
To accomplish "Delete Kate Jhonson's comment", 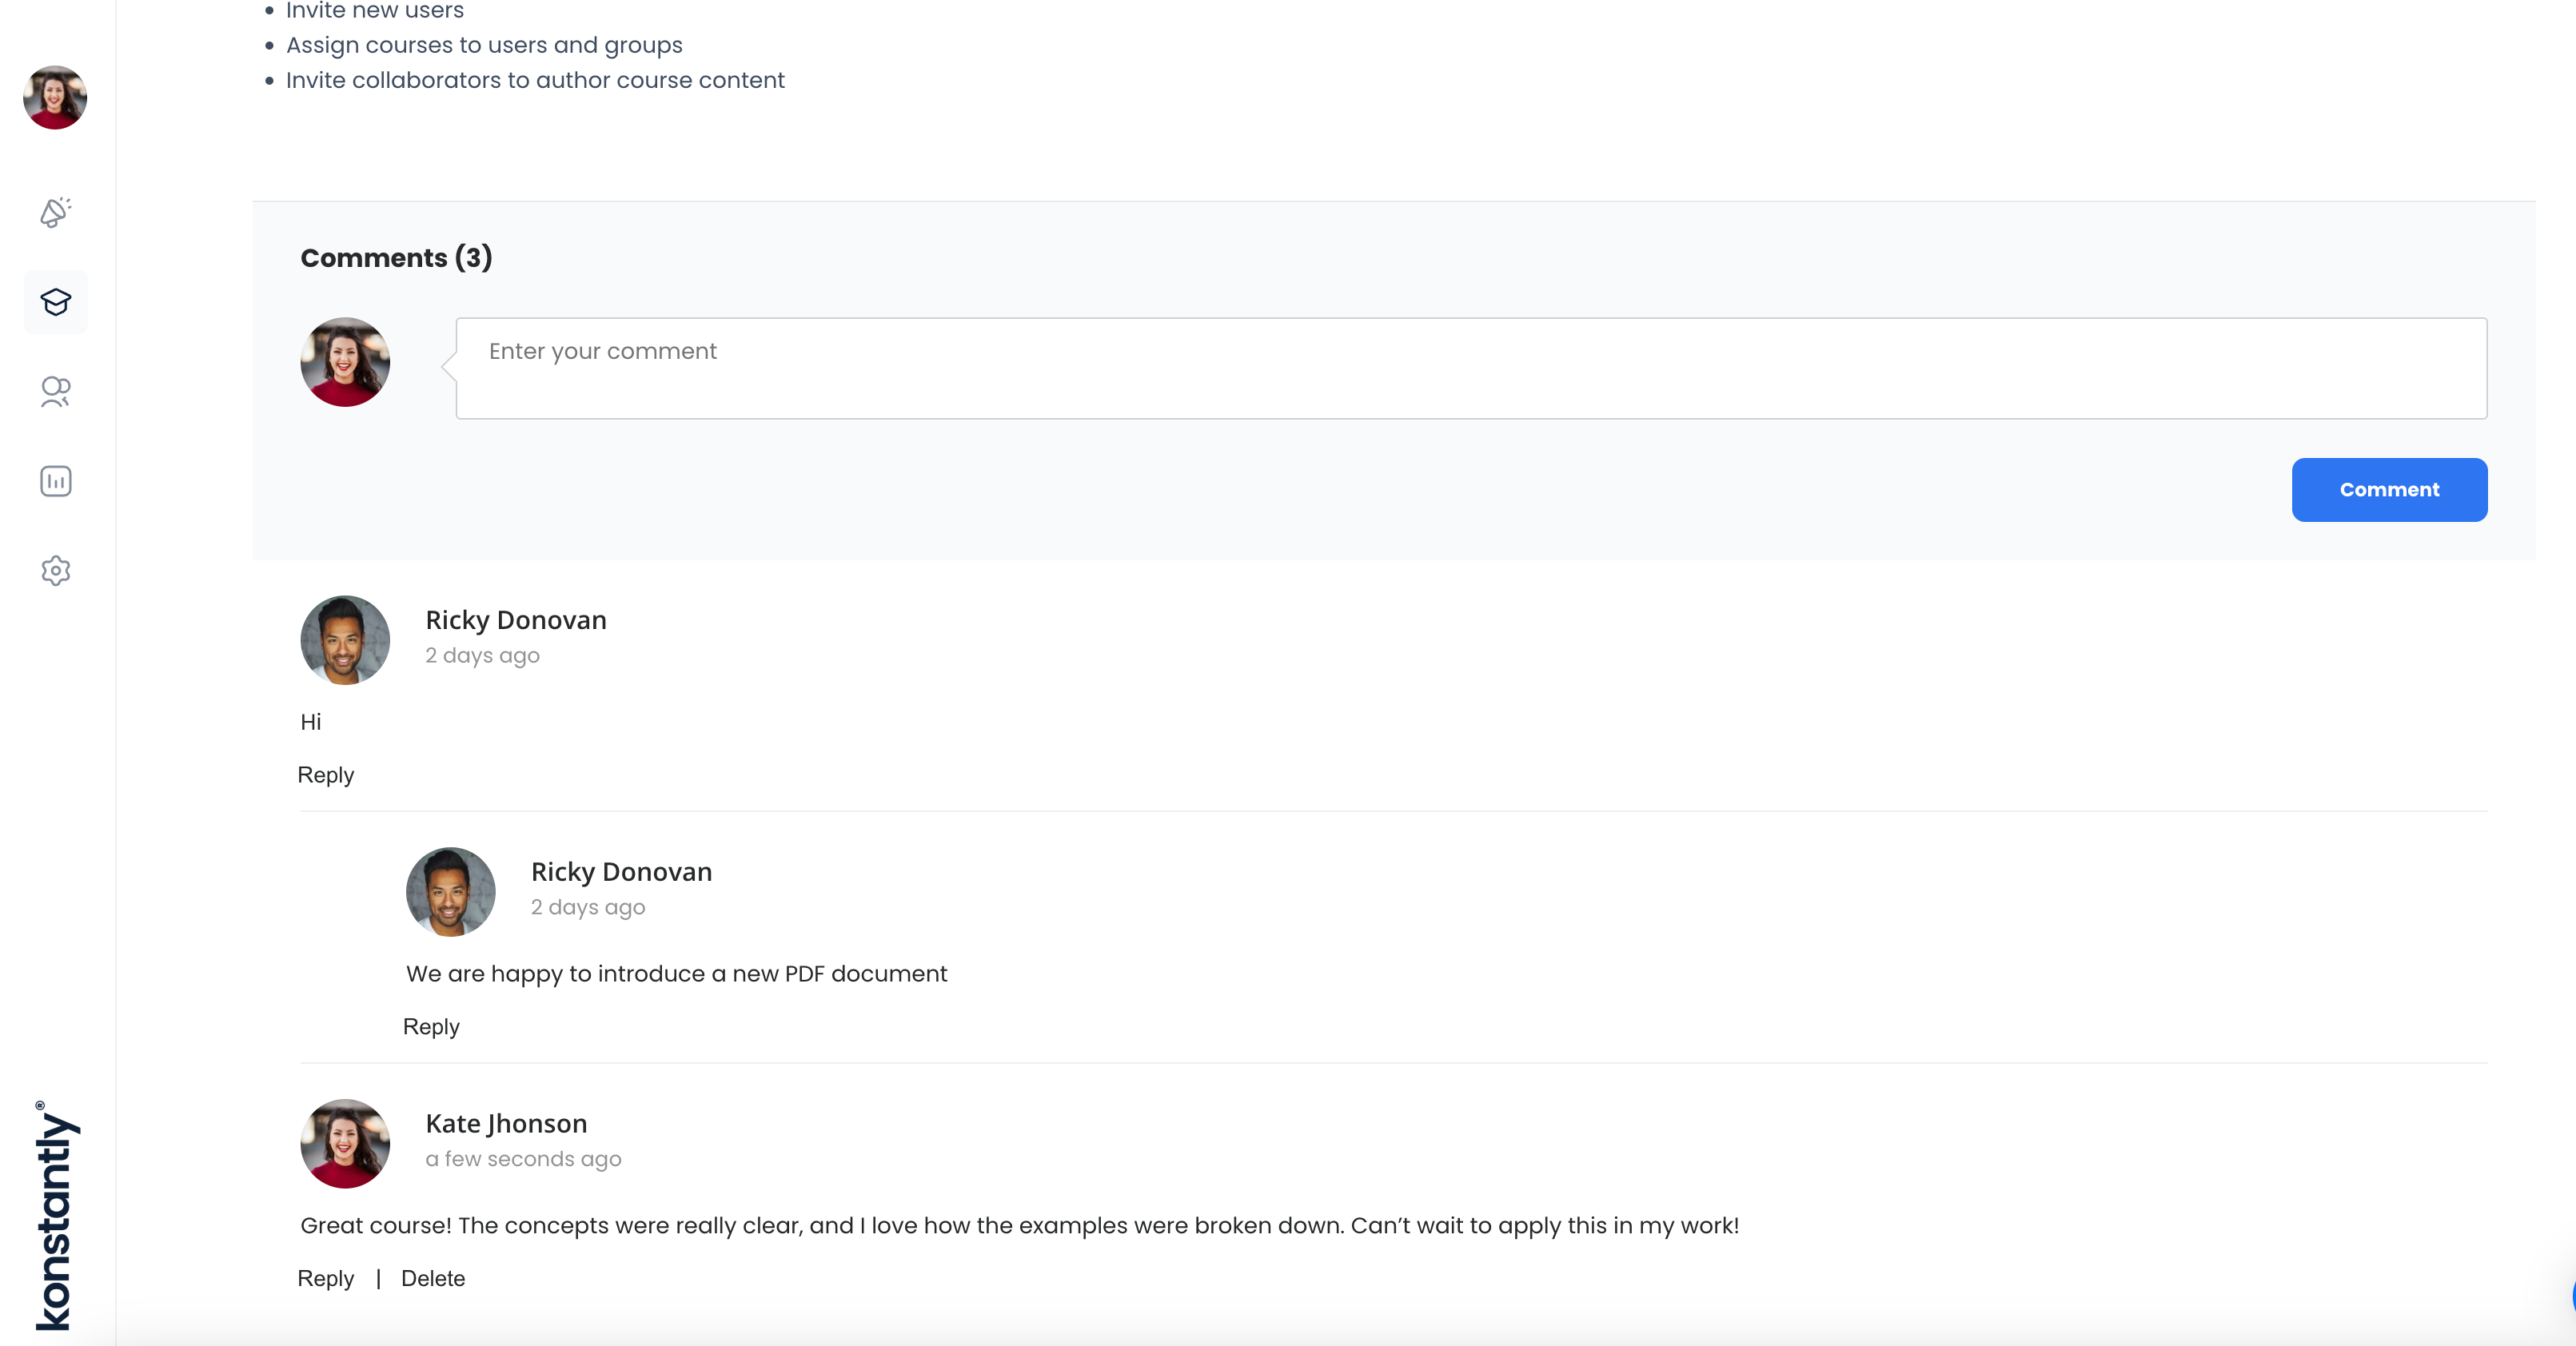I will (x=433, y=1279).
